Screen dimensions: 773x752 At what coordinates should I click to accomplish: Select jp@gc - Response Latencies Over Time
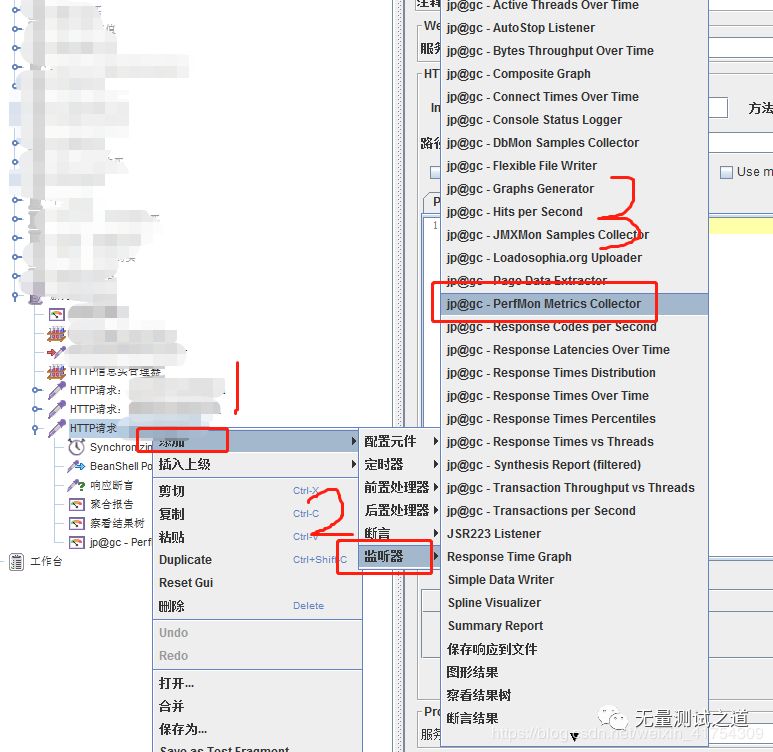[x=574, y=350]
